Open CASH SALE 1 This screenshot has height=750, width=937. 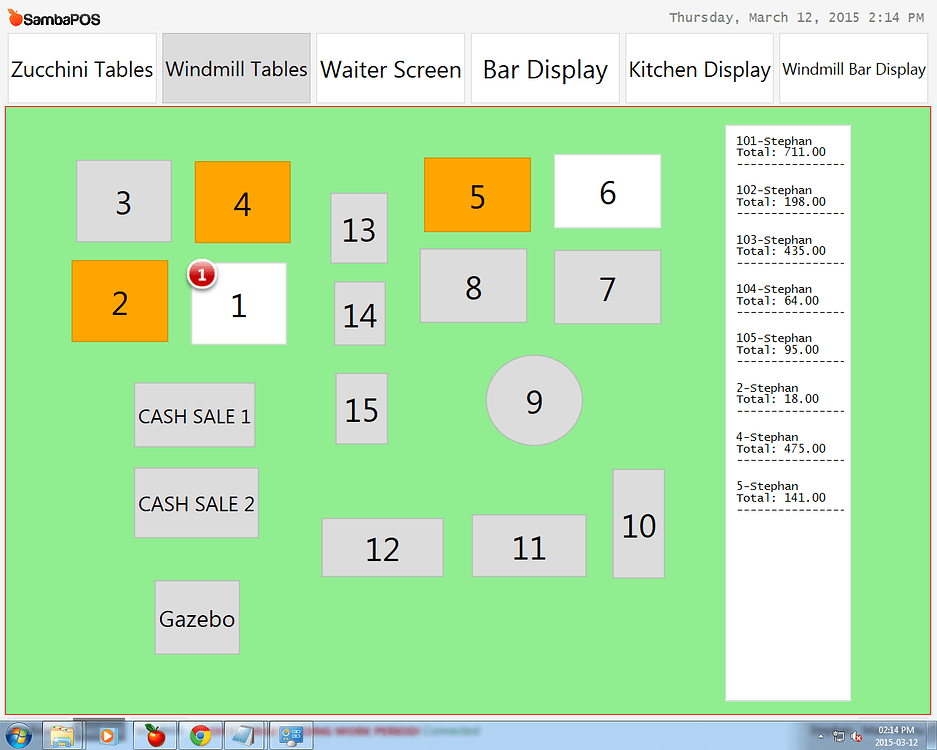194,416
